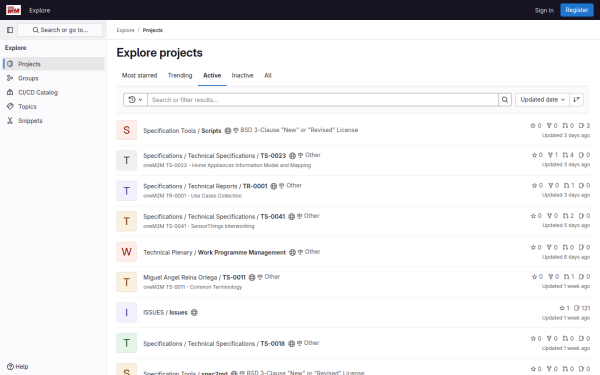Screen dimensions: 600x375
Task: Click the Snippets scissors icon
Action: tap(10, 121)
